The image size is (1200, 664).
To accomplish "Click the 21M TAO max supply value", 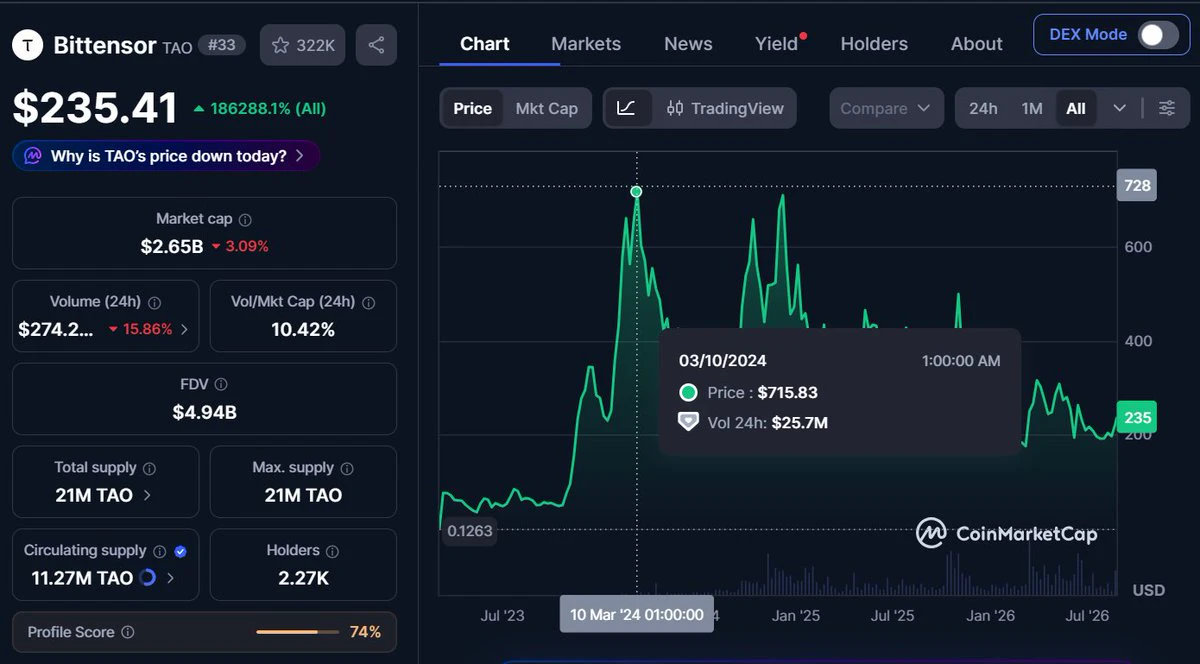I will (303, 495).
